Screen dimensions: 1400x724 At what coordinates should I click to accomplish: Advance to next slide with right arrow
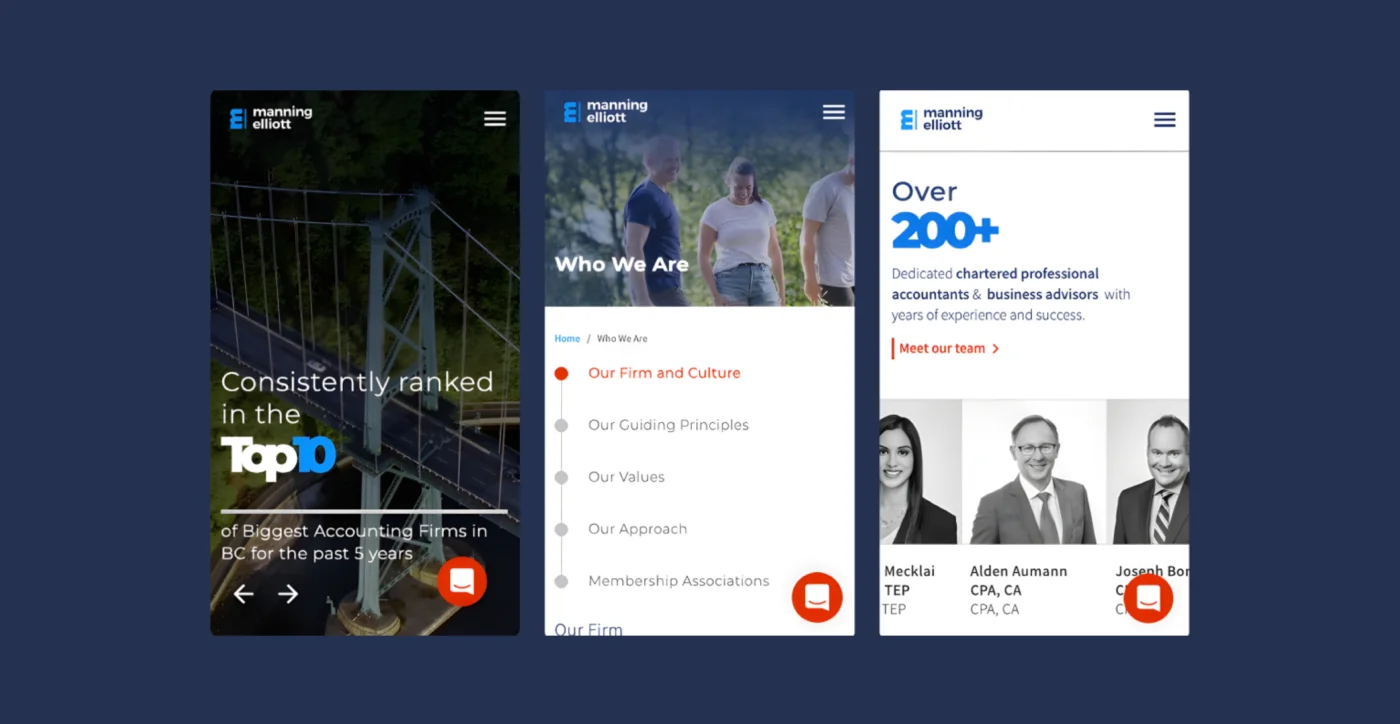point(288,594)
